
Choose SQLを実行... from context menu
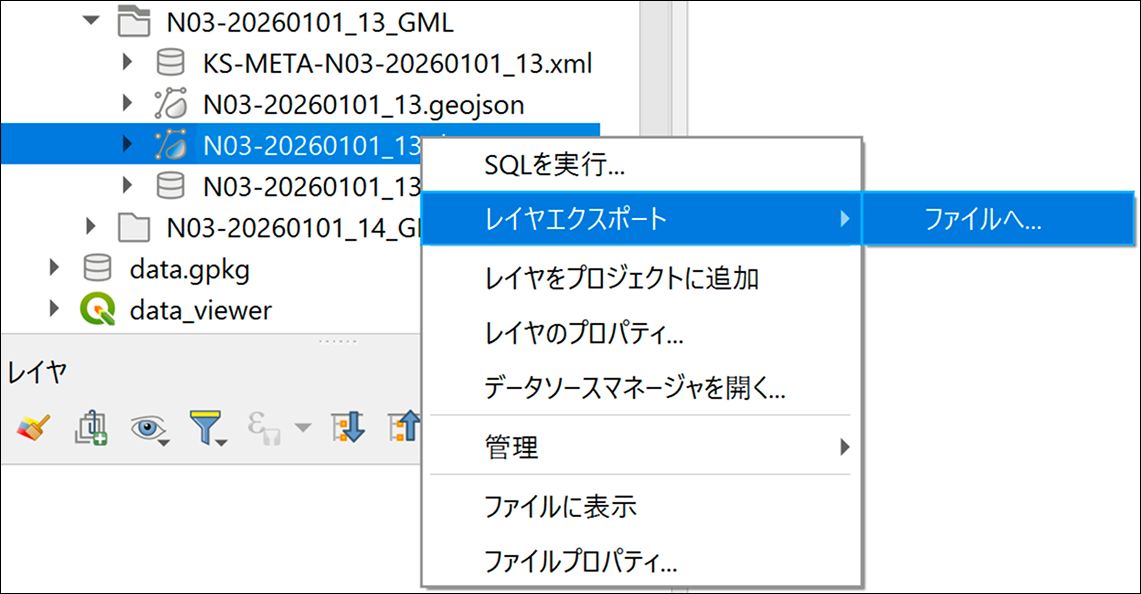coord(642,165)
